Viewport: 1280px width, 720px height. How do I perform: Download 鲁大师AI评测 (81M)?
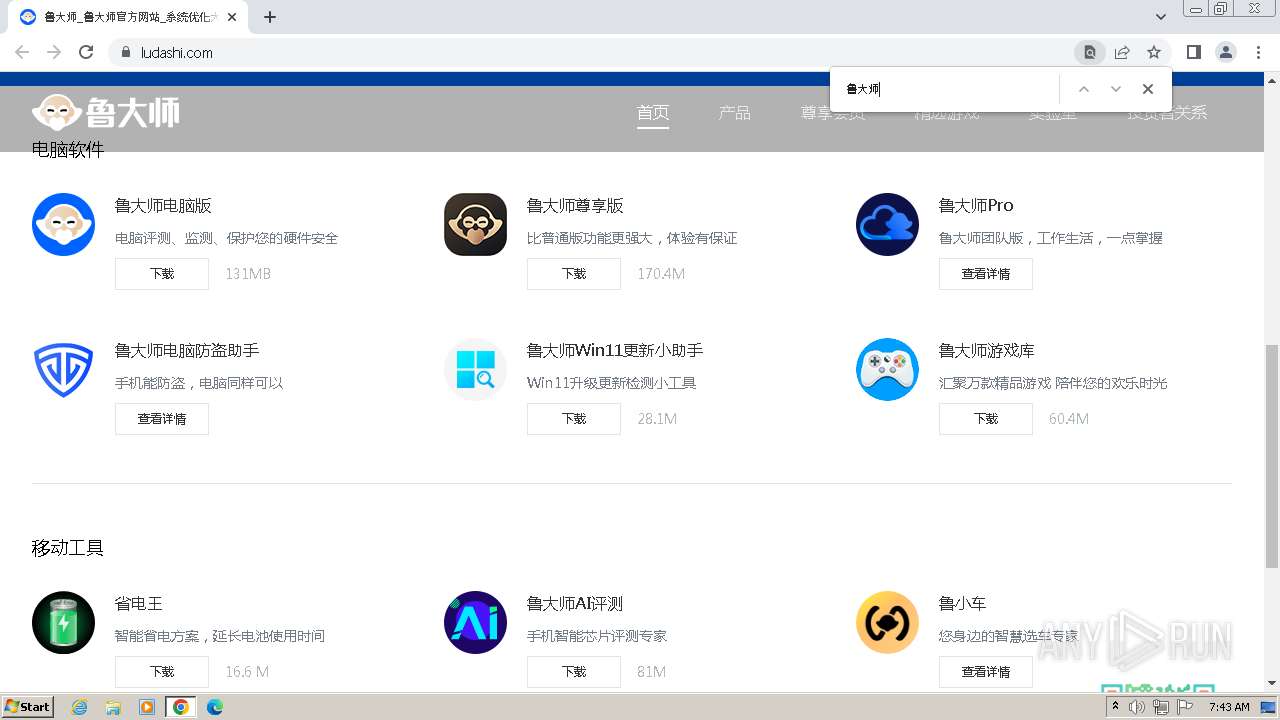click(574, 672)
